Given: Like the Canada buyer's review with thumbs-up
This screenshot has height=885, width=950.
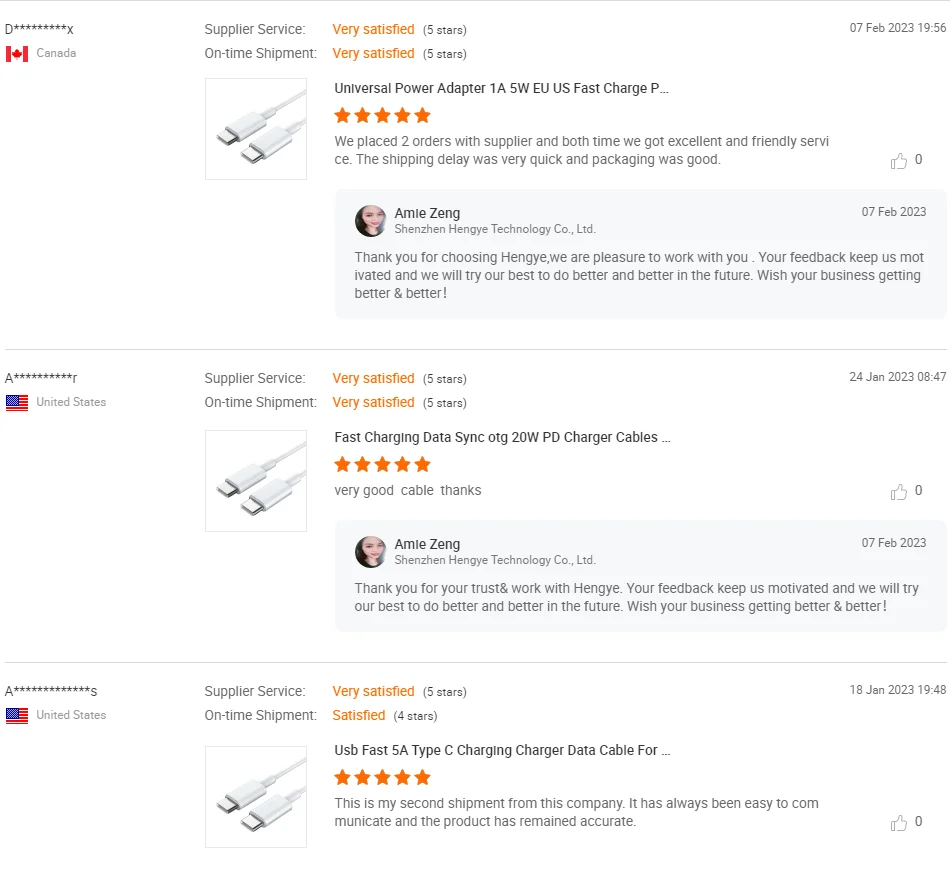Looking at the screenshot, I should [x=899, y=161].
